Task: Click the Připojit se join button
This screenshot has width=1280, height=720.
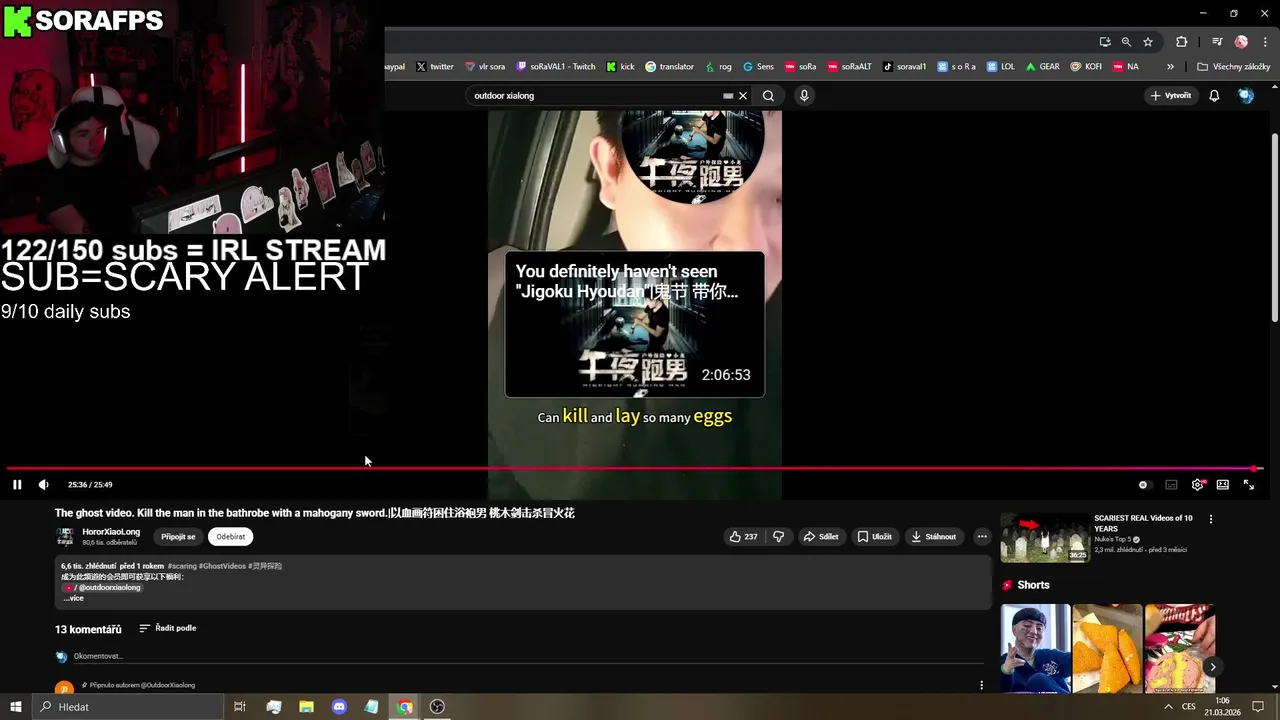Action: pyautogui.click(x=178, y=537)
